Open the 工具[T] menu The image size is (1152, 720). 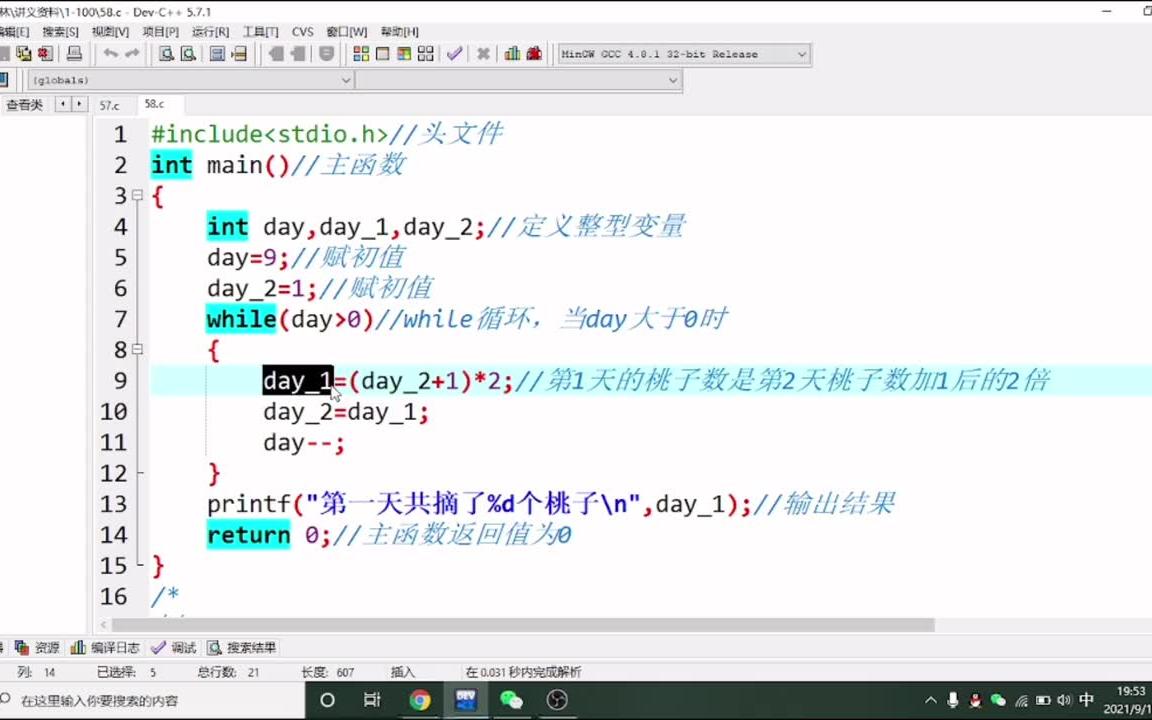point(263,31)
